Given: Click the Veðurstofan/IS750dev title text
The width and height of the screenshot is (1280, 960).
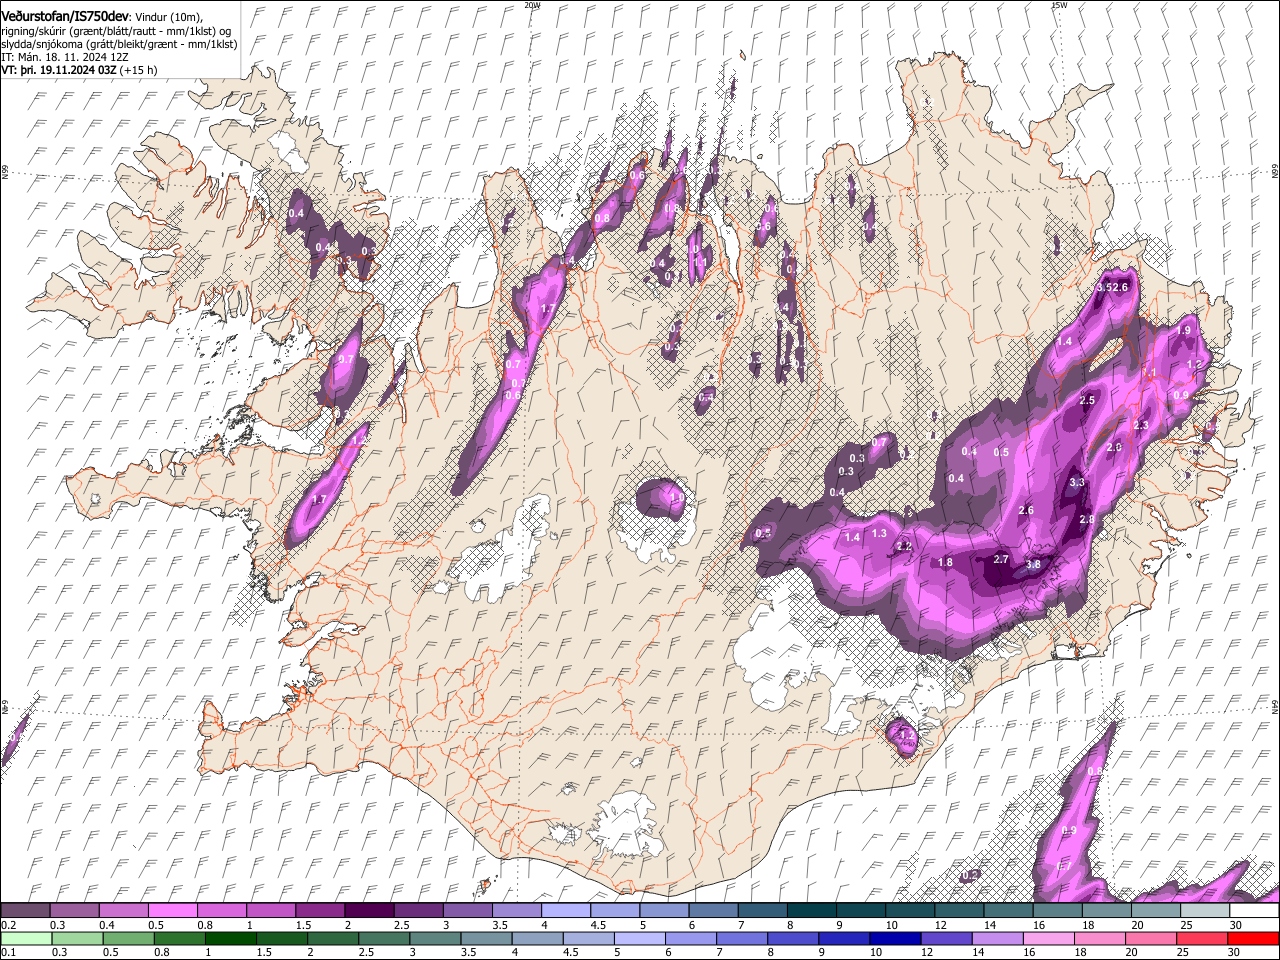Looking at the screenshot, I should (x=65, y=16).
